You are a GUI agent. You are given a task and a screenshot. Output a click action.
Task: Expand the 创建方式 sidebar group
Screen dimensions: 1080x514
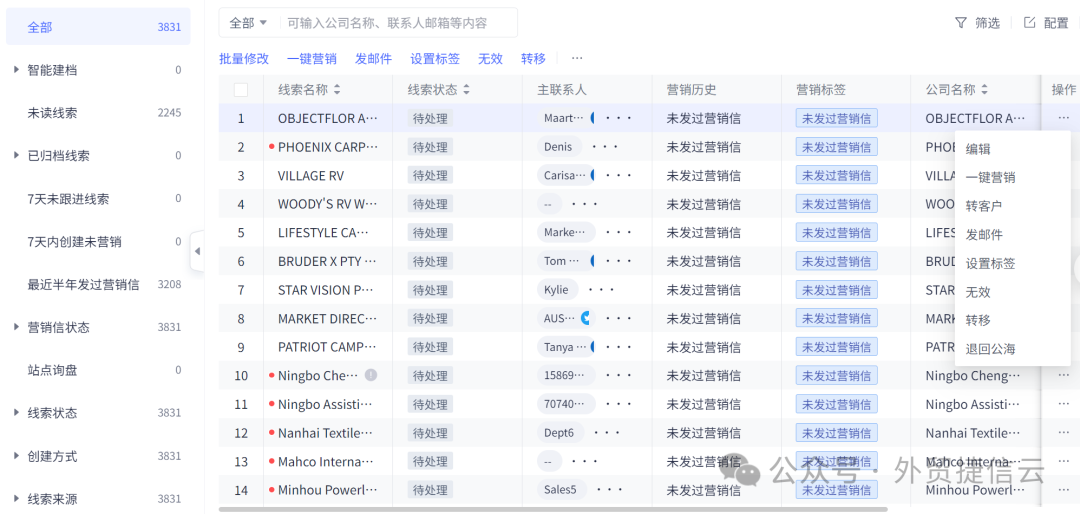(x=17, y=456)
